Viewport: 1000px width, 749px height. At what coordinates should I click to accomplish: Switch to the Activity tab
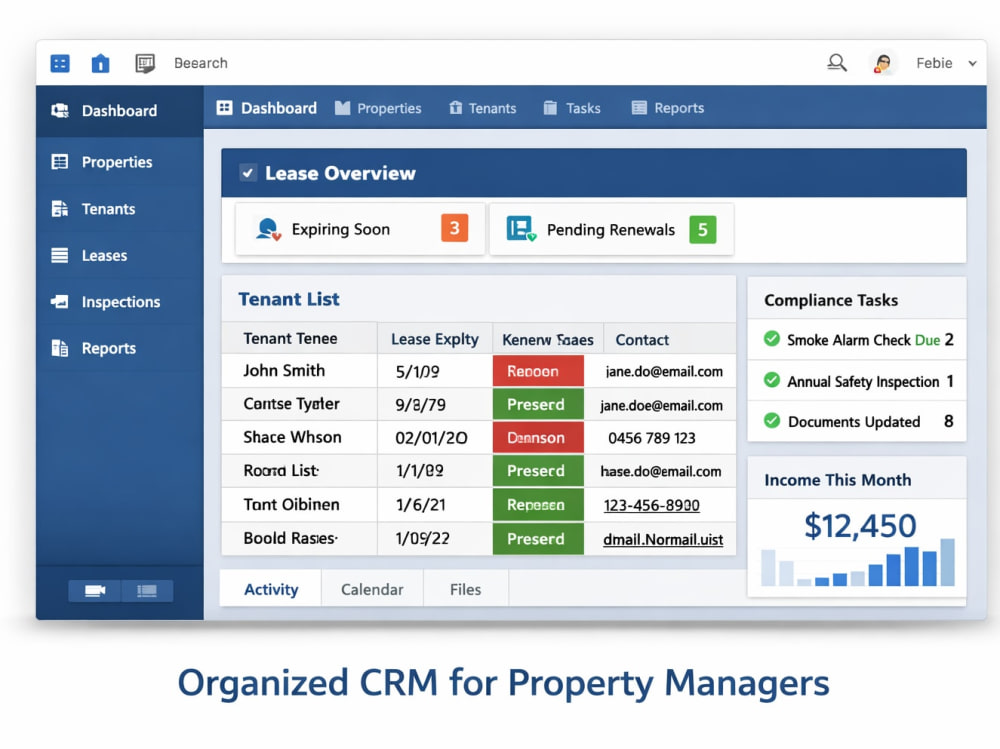click(271, 590)
